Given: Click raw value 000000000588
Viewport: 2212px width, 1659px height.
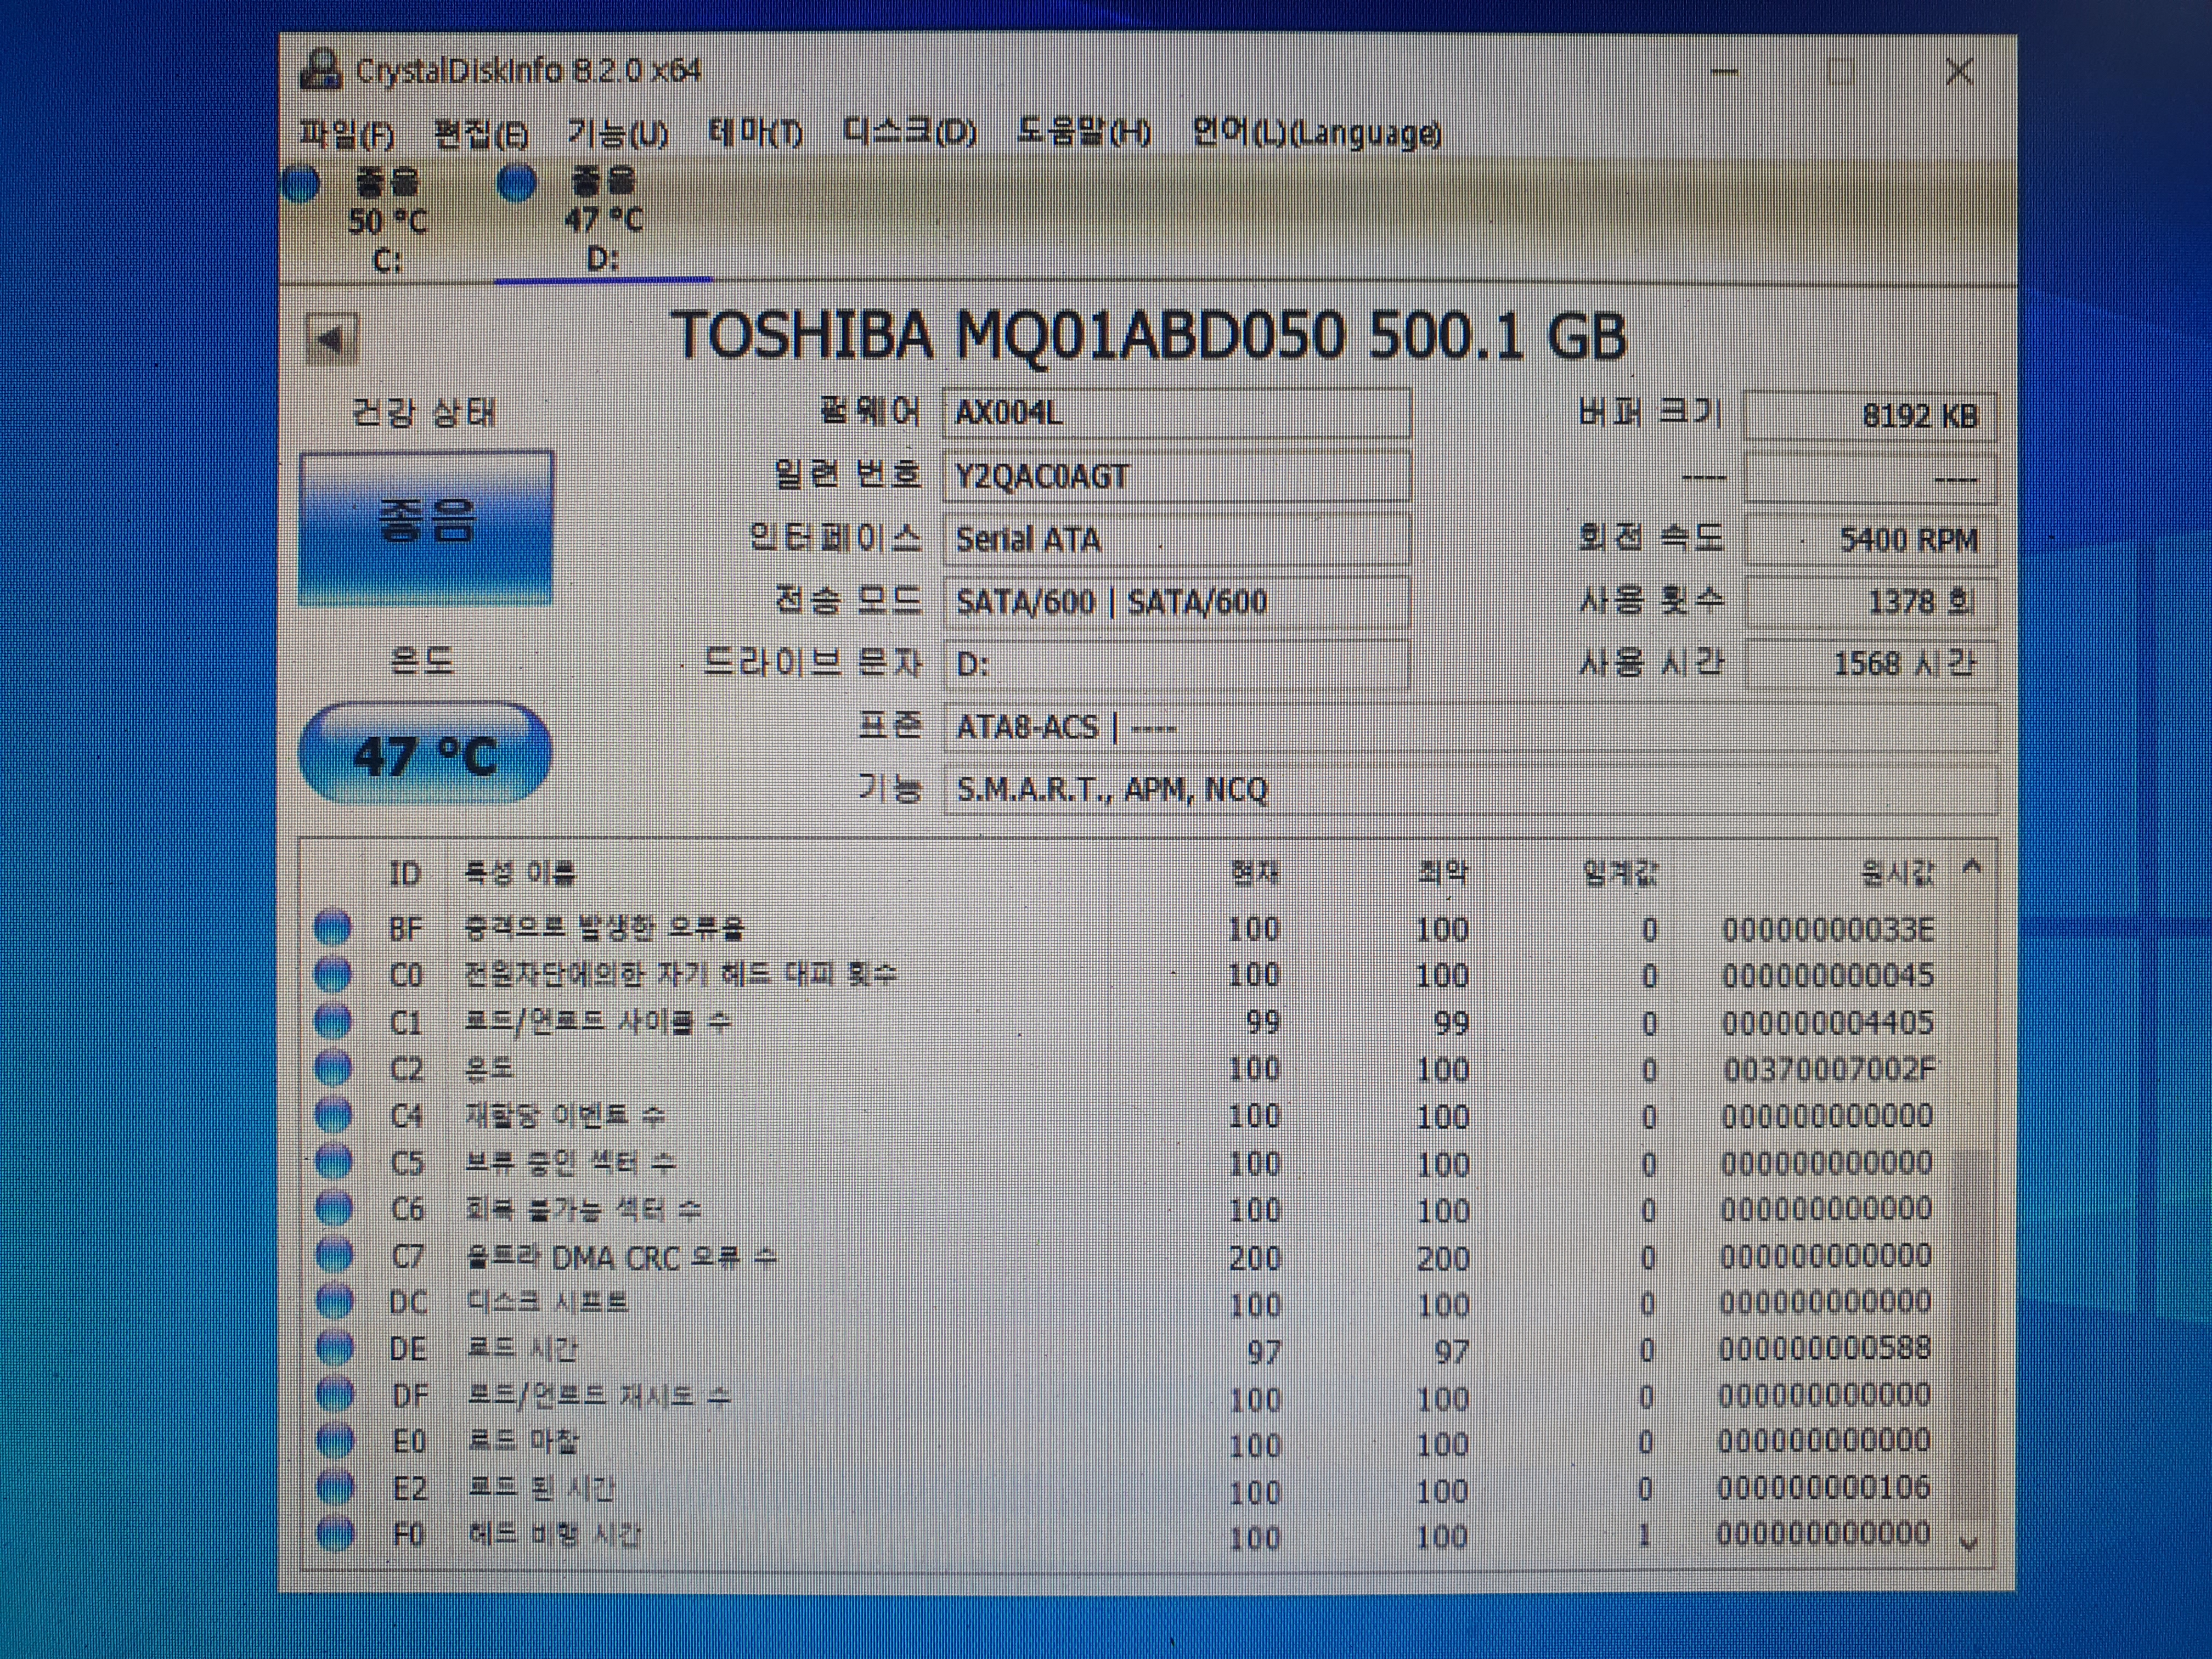Looking at the screenshot, I should pyautogui.click(x=1825, y=1348).
